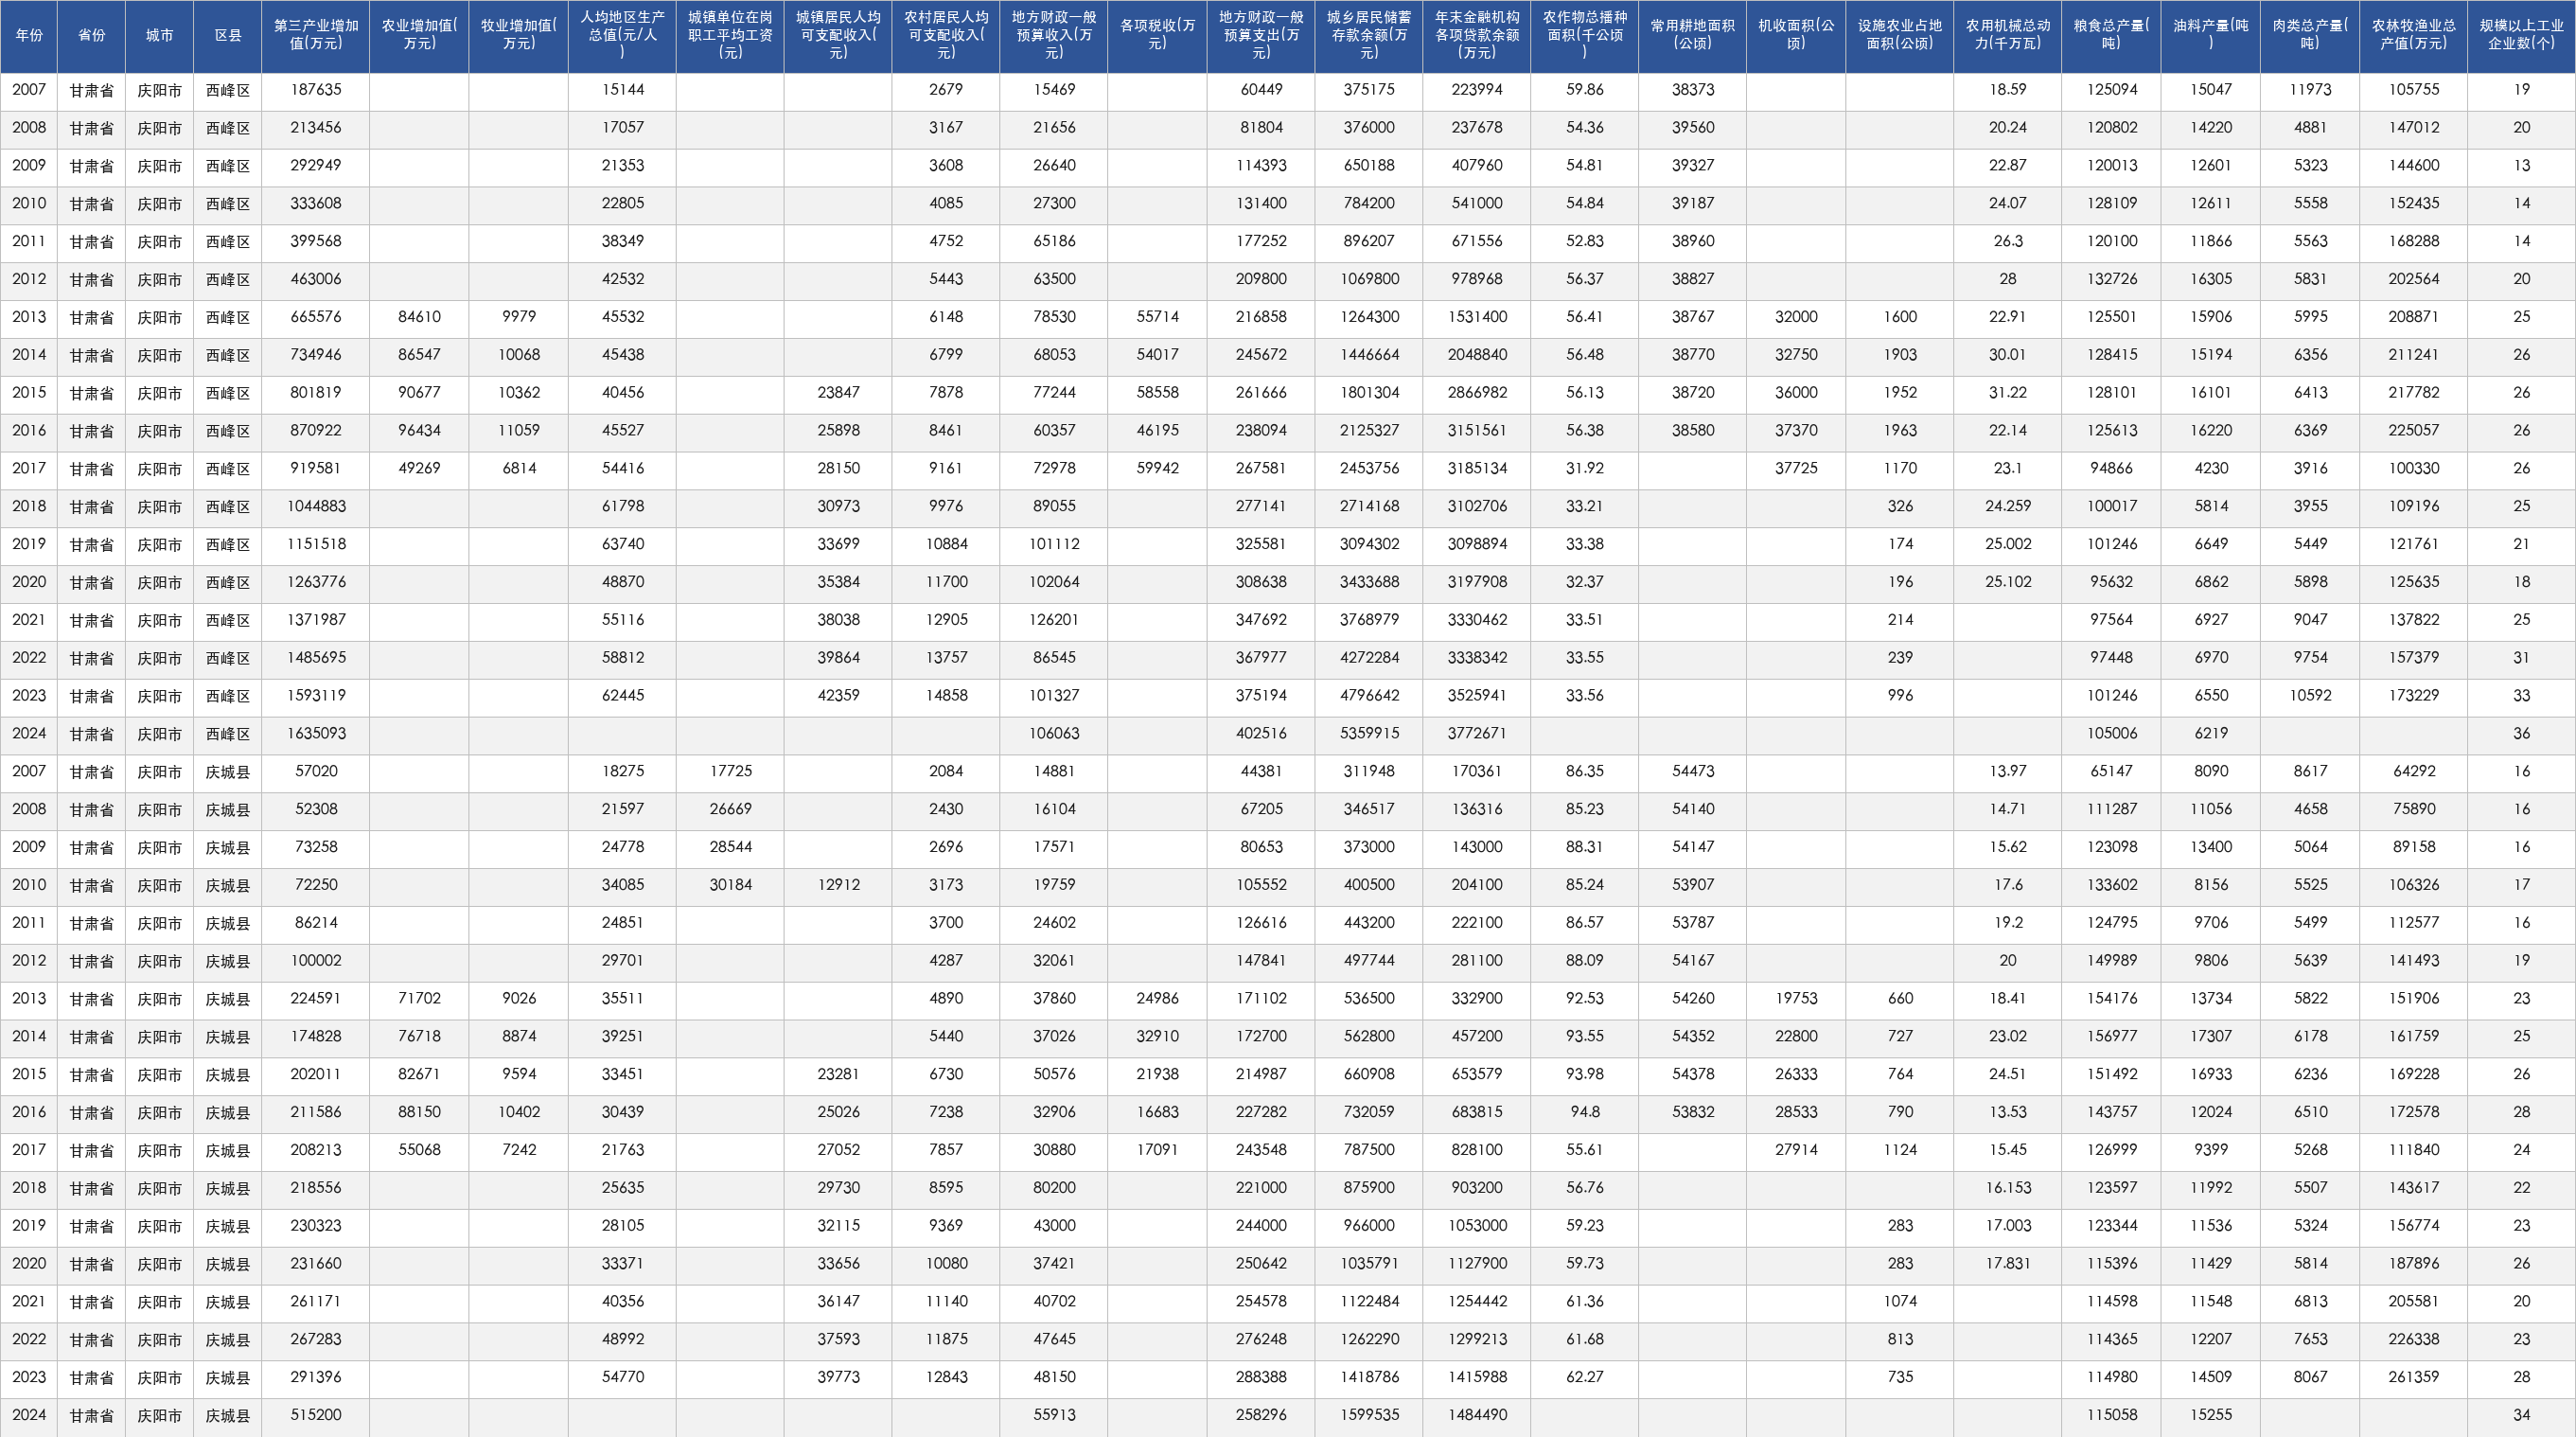This screenshot has height=1437, width=2576.
Task: Select 84610 in the 农业增加值 column
Action: [x=419, y=317]
